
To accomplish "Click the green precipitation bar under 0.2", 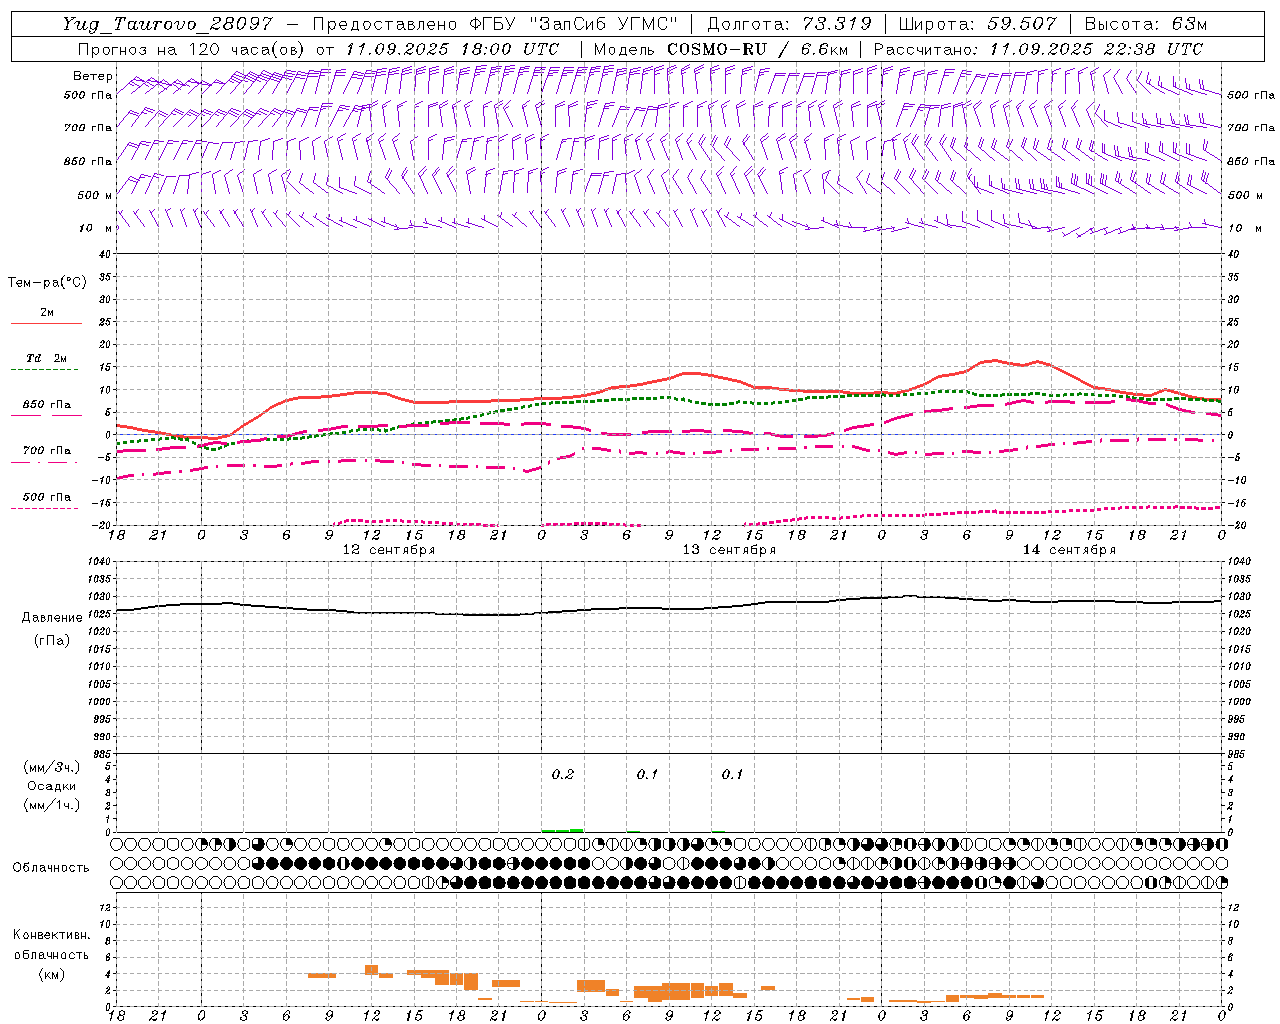I will click(562, 830).
